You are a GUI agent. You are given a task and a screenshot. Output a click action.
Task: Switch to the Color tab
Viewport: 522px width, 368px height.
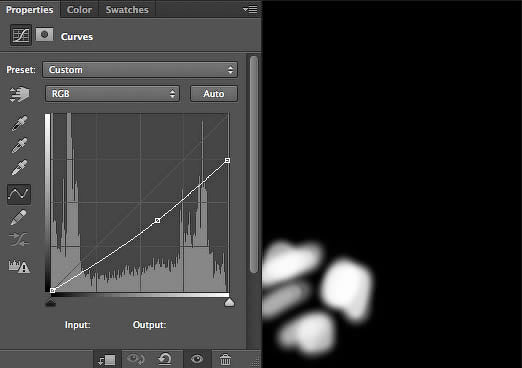click(79, 10)
